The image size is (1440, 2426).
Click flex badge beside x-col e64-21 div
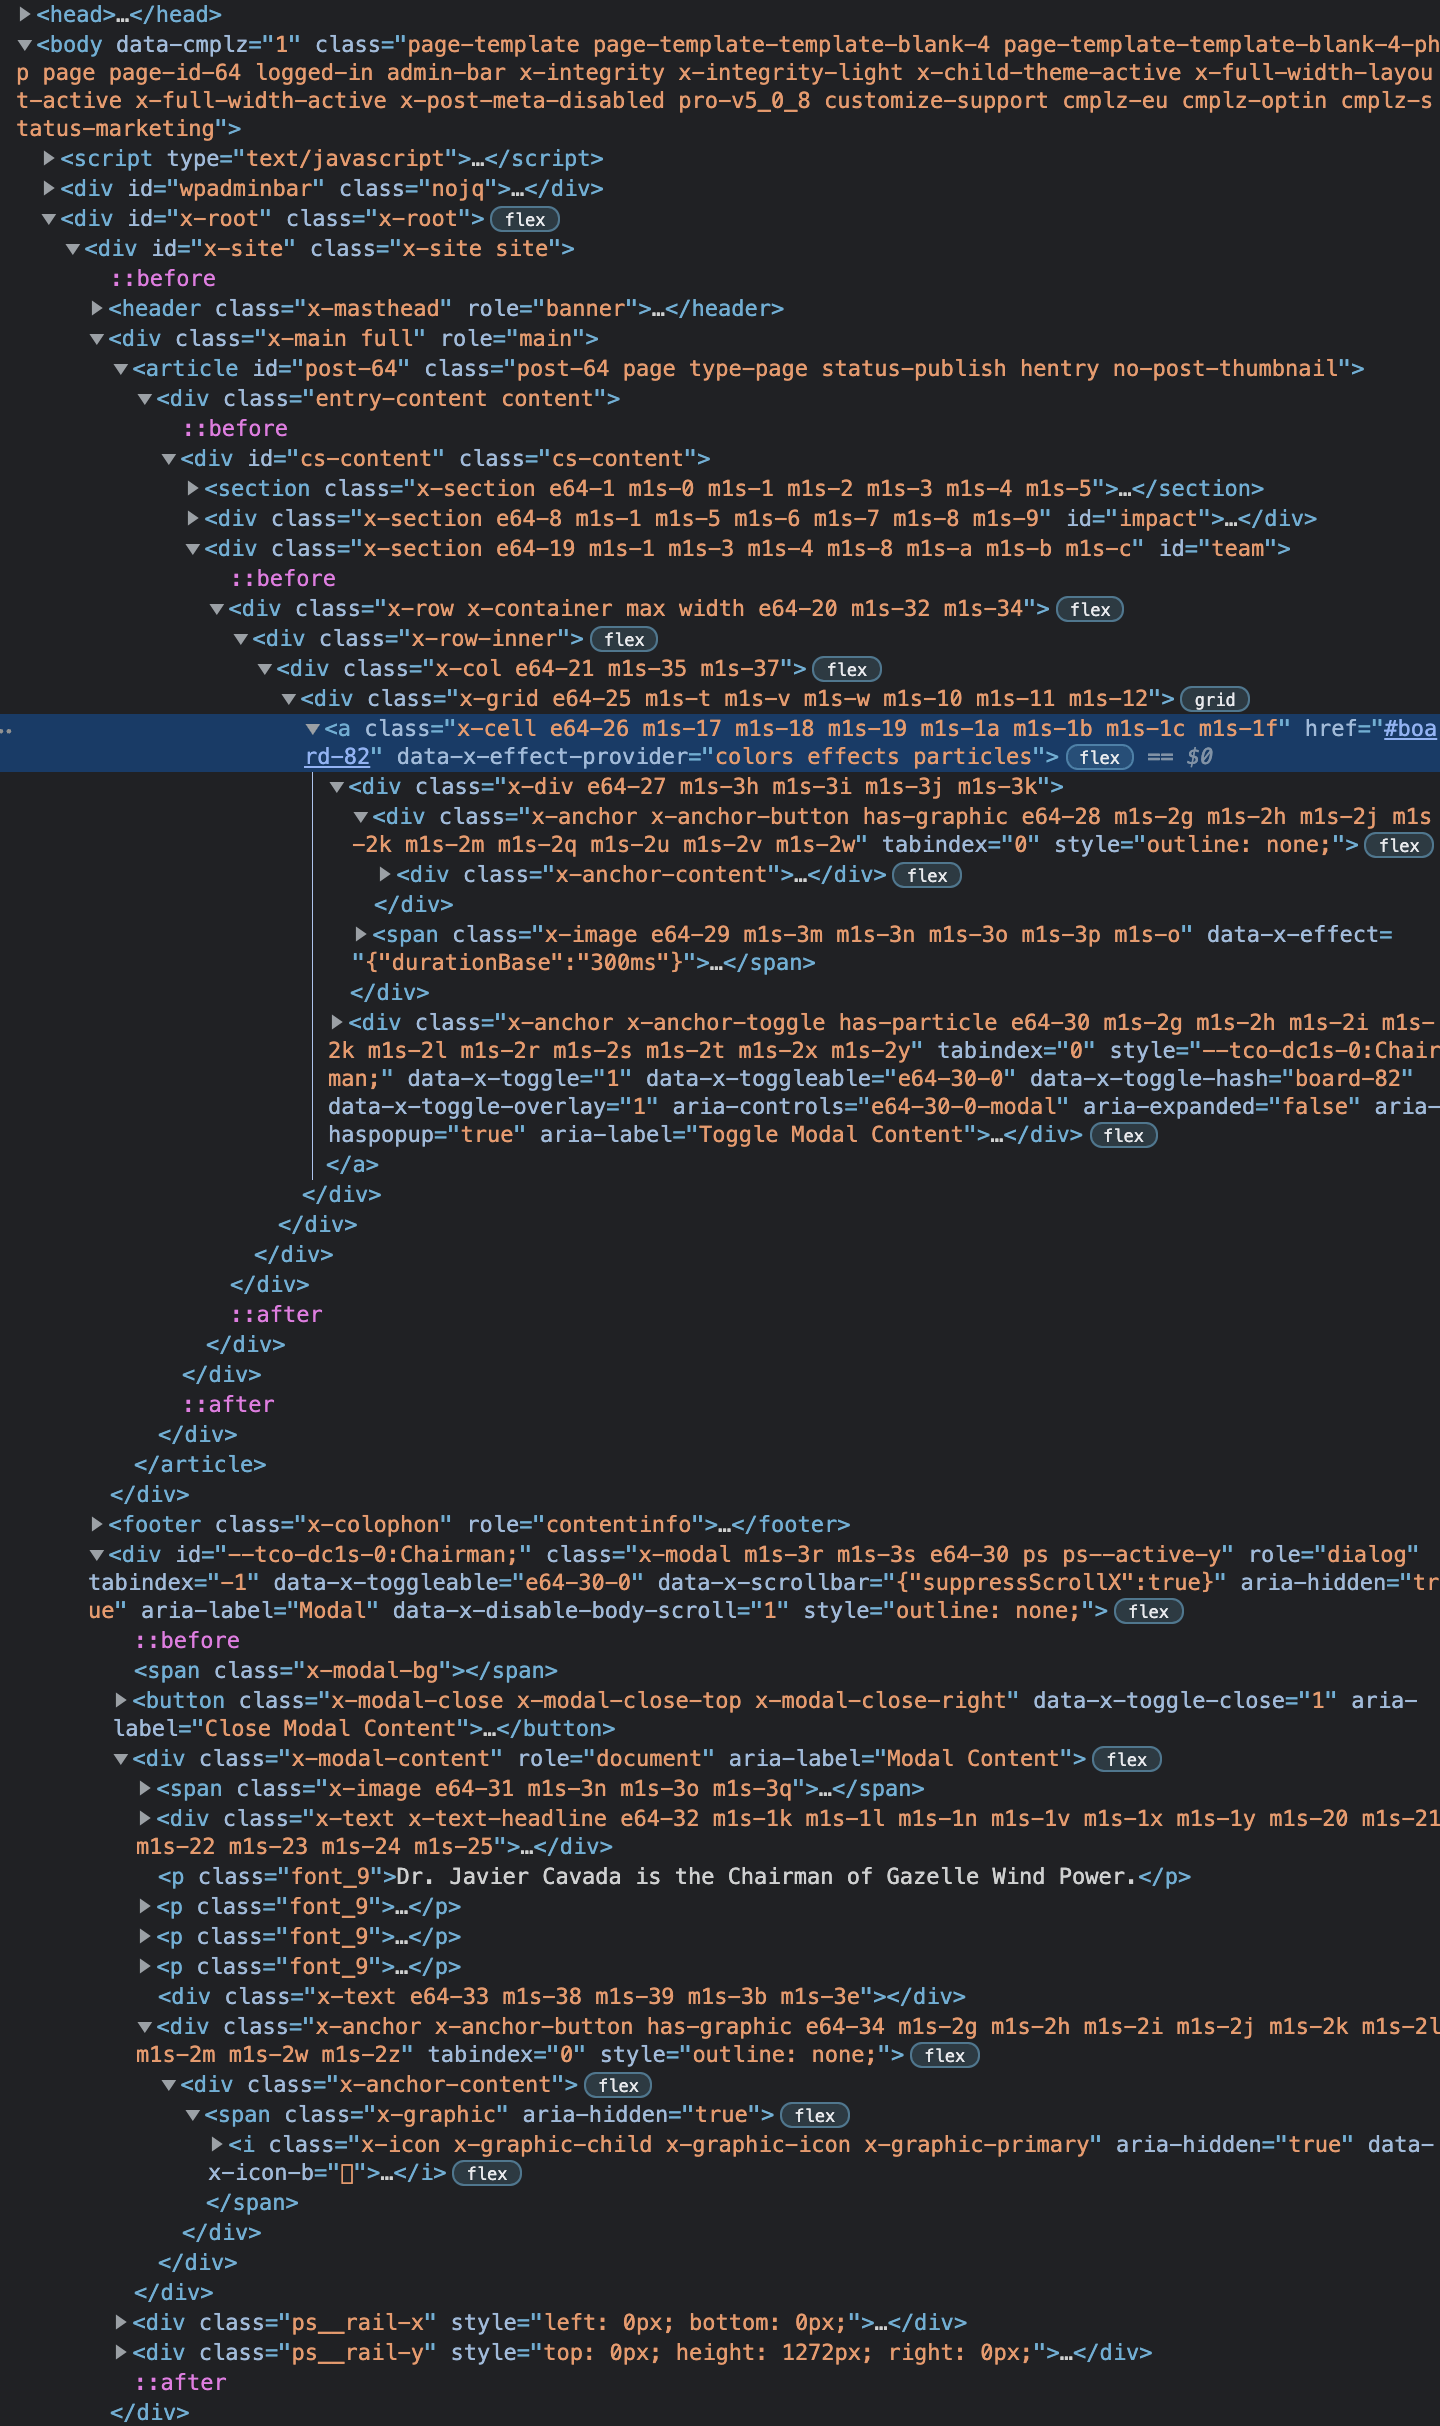846,669
